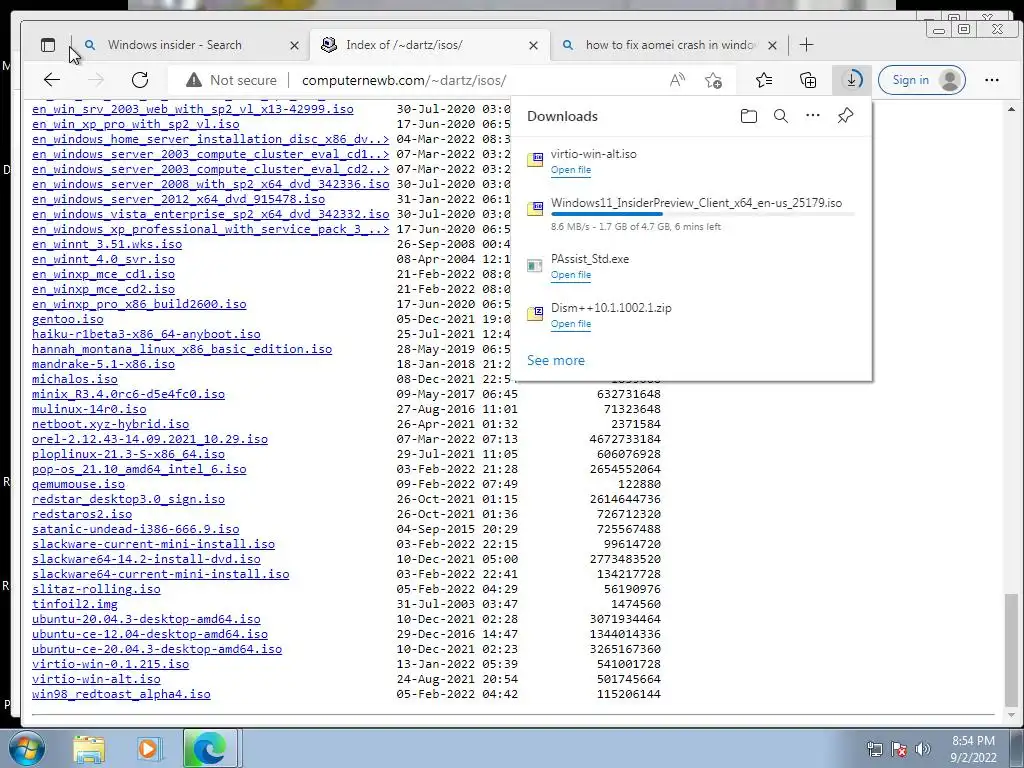Pin the Downloads panel

pyautogui.click(x=845, y=116)
